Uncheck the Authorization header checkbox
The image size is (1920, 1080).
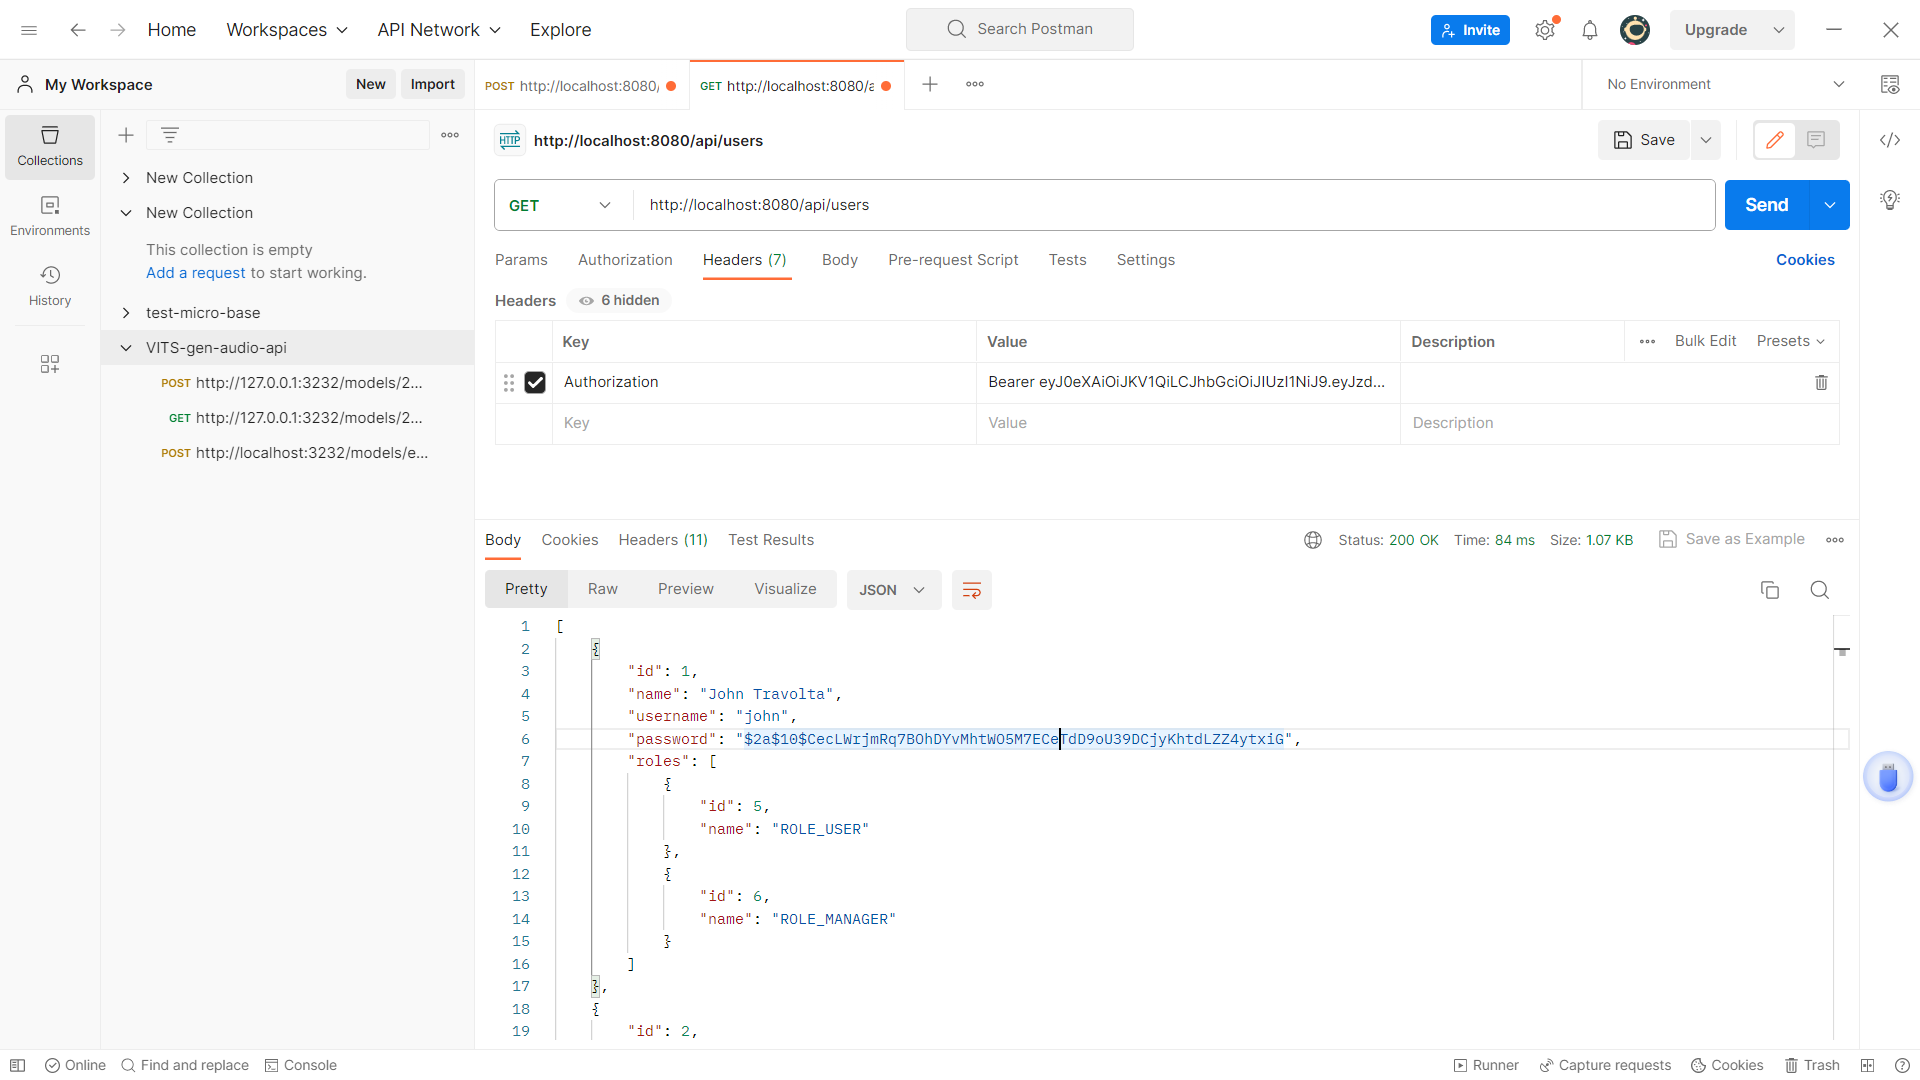[535, 382]
